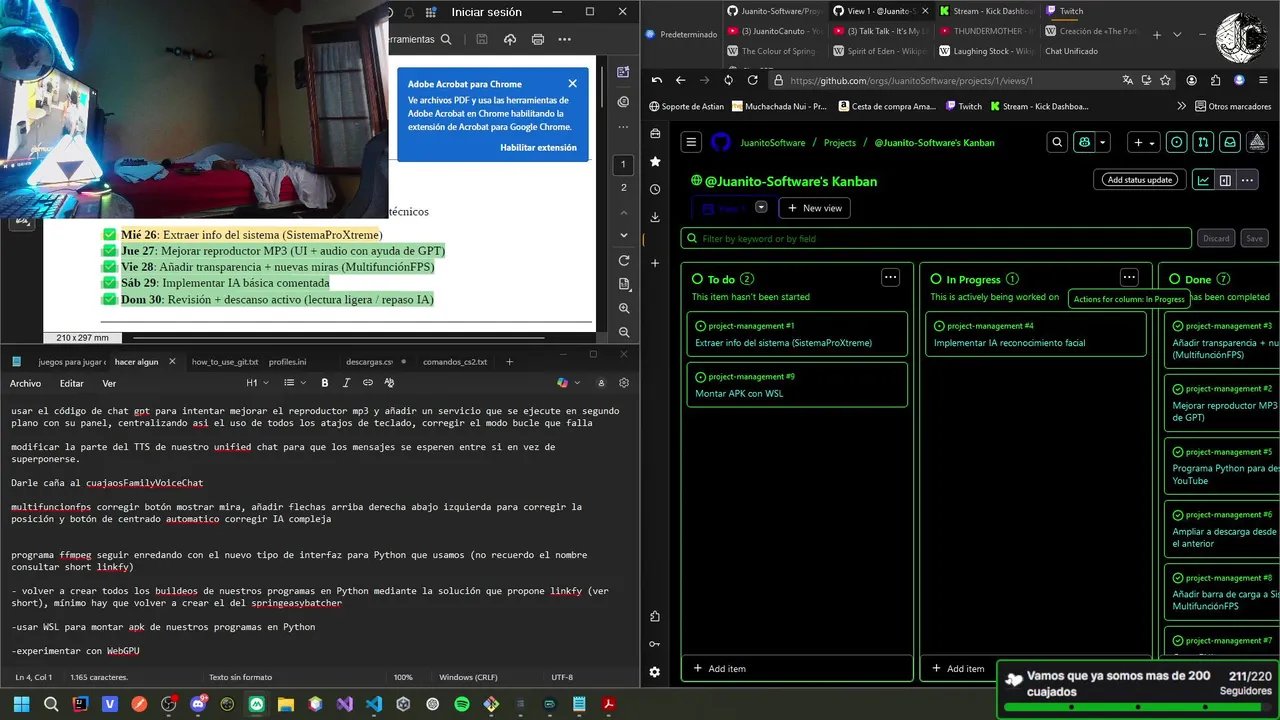Viewport: 1280px width, 720px height.
Task: Open project three-dot more options menu
Action: [x=1247, y=180]
